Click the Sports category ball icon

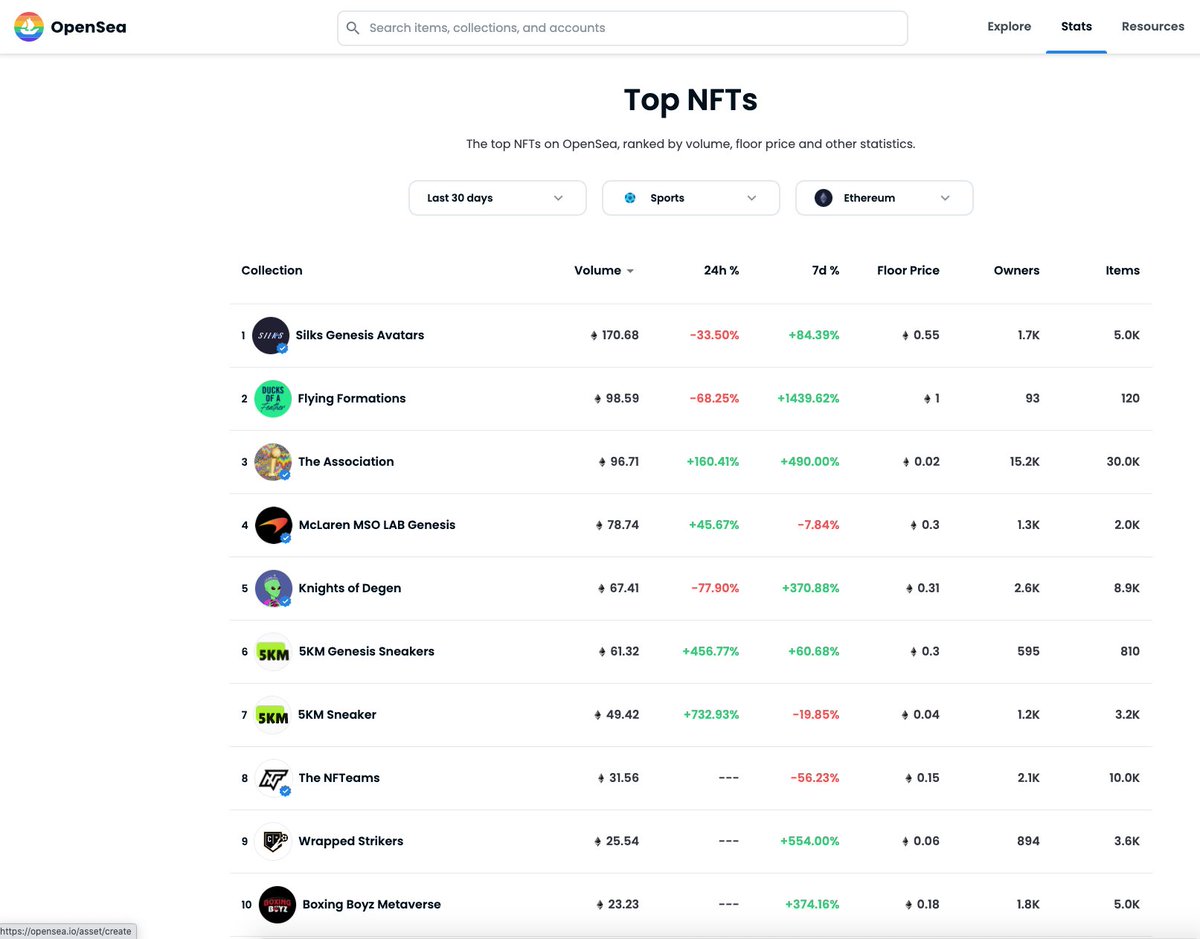click(x=630, y=198)
